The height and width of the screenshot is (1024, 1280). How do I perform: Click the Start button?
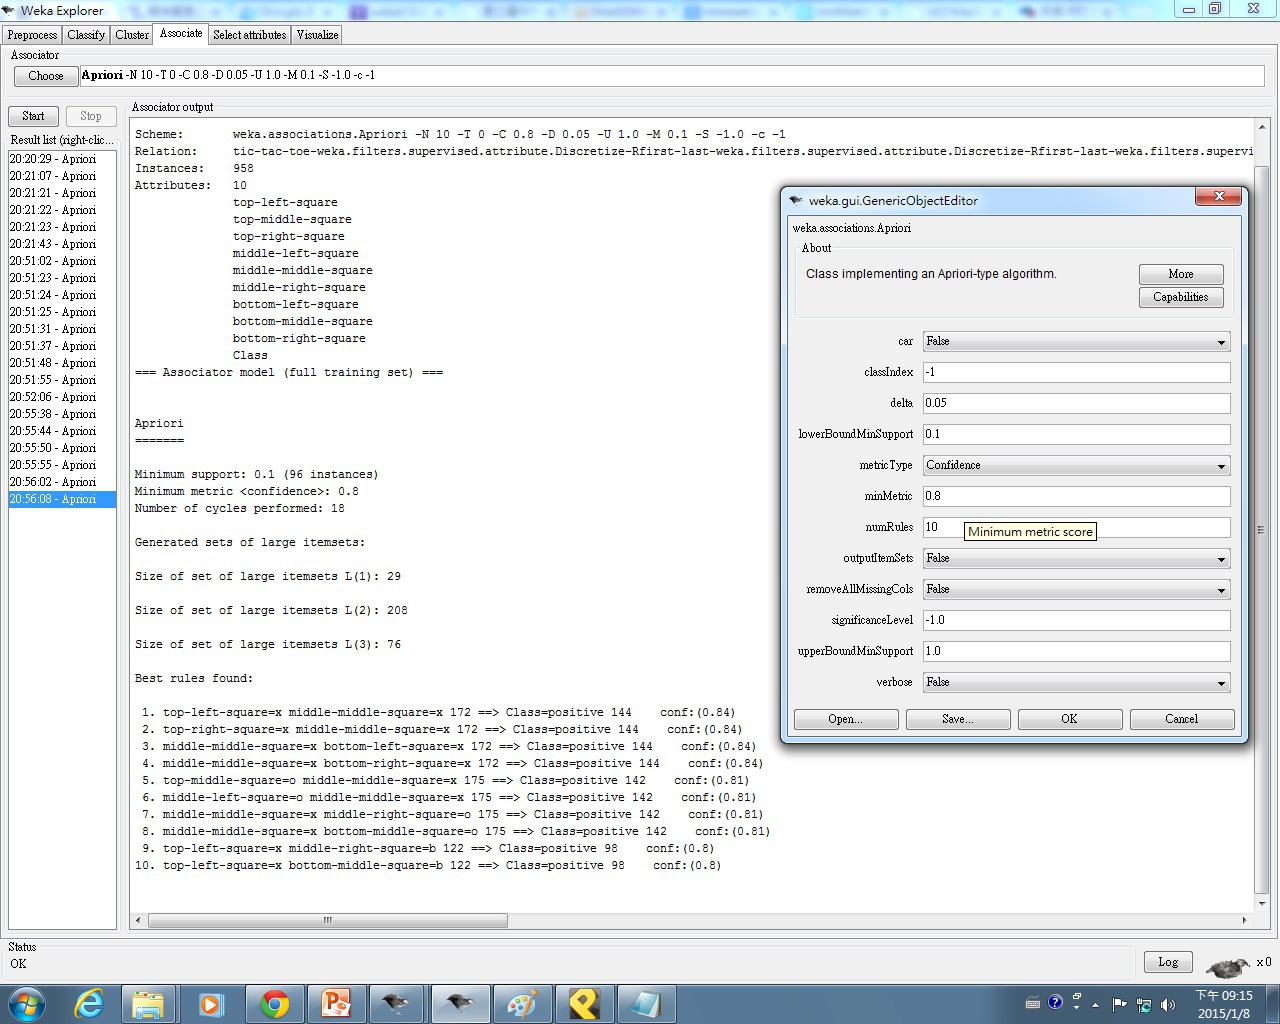(x=33, y=116)
